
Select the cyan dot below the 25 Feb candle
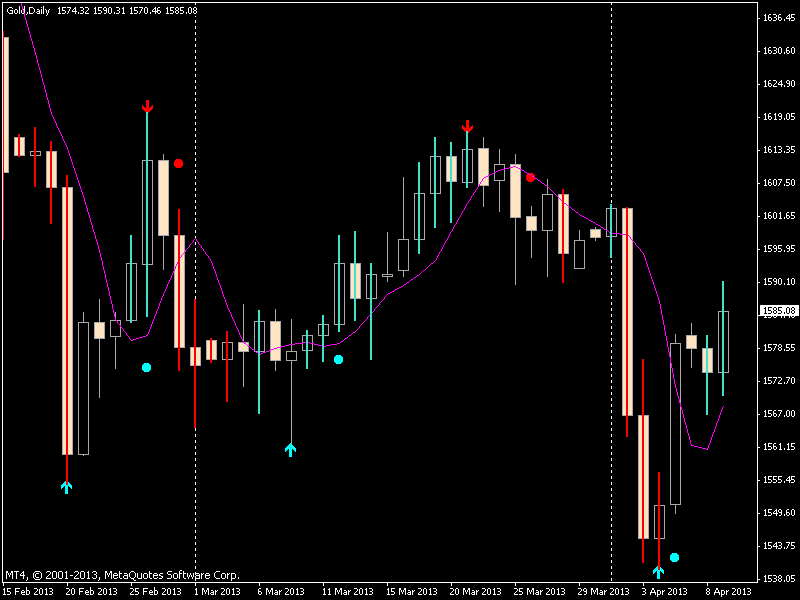pos(146,367)
